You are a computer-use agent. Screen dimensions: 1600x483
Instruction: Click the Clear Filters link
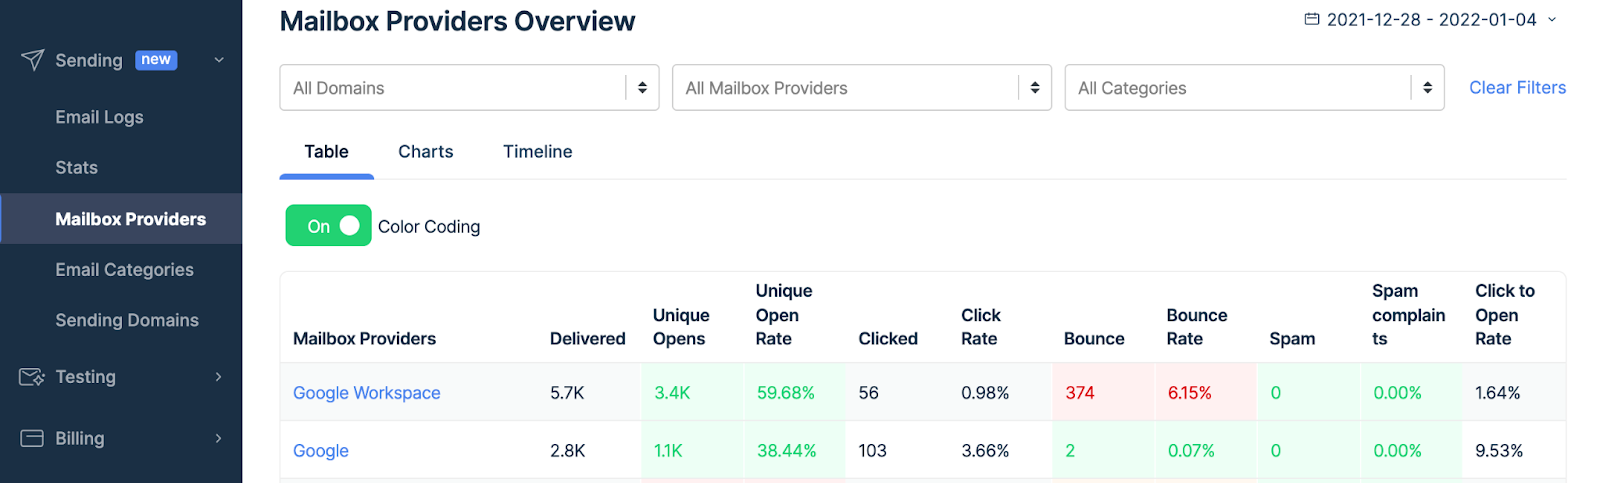1517,88
